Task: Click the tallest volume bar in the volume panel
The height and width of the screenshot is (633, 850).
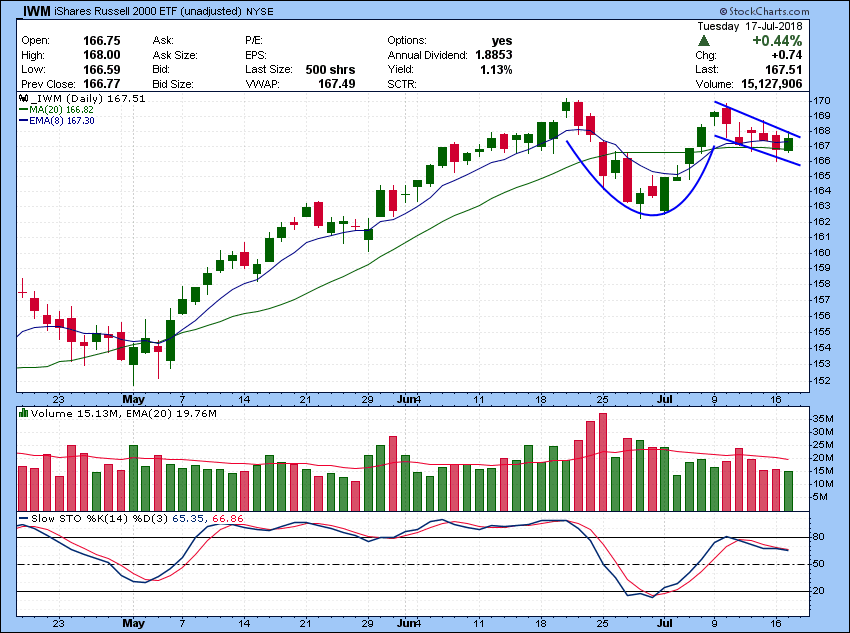Action: click(x=603, y=462)
